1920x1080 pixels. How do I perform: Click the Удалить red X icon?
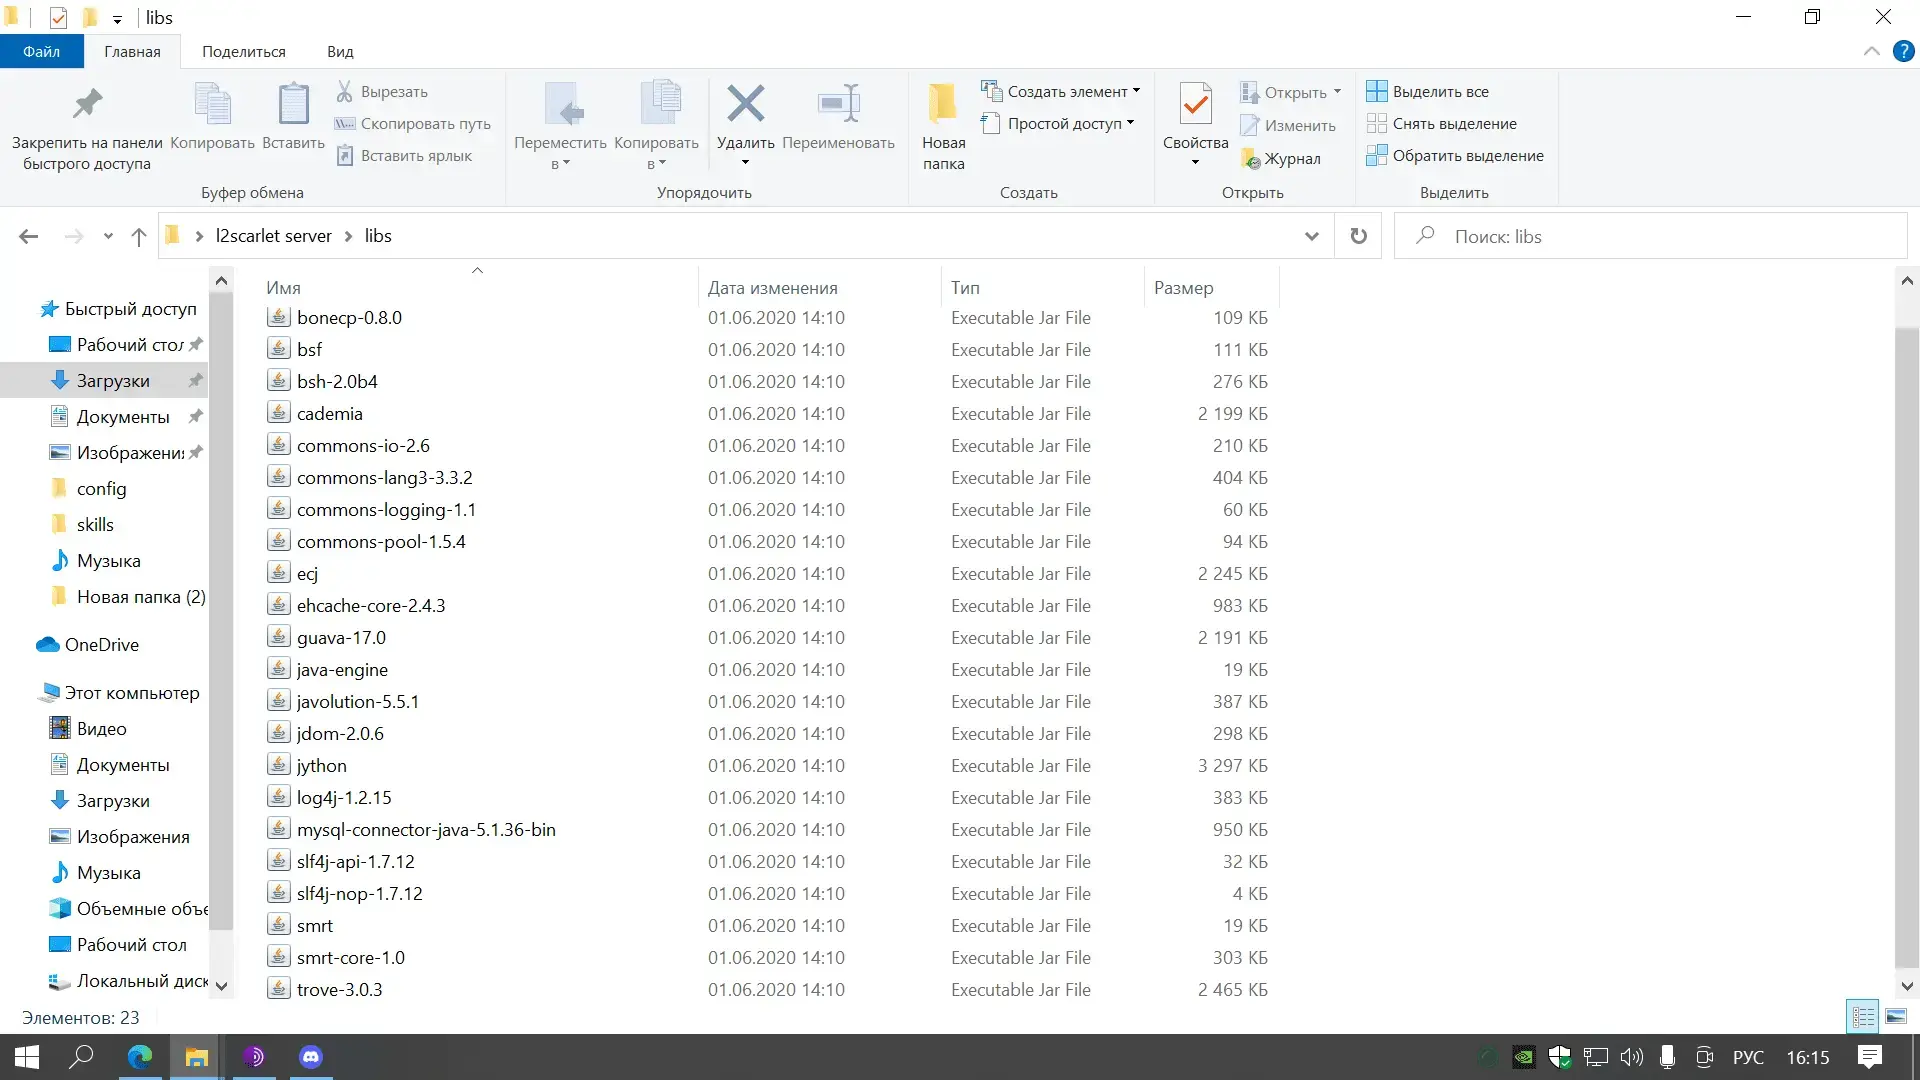(x=745, y=103)
